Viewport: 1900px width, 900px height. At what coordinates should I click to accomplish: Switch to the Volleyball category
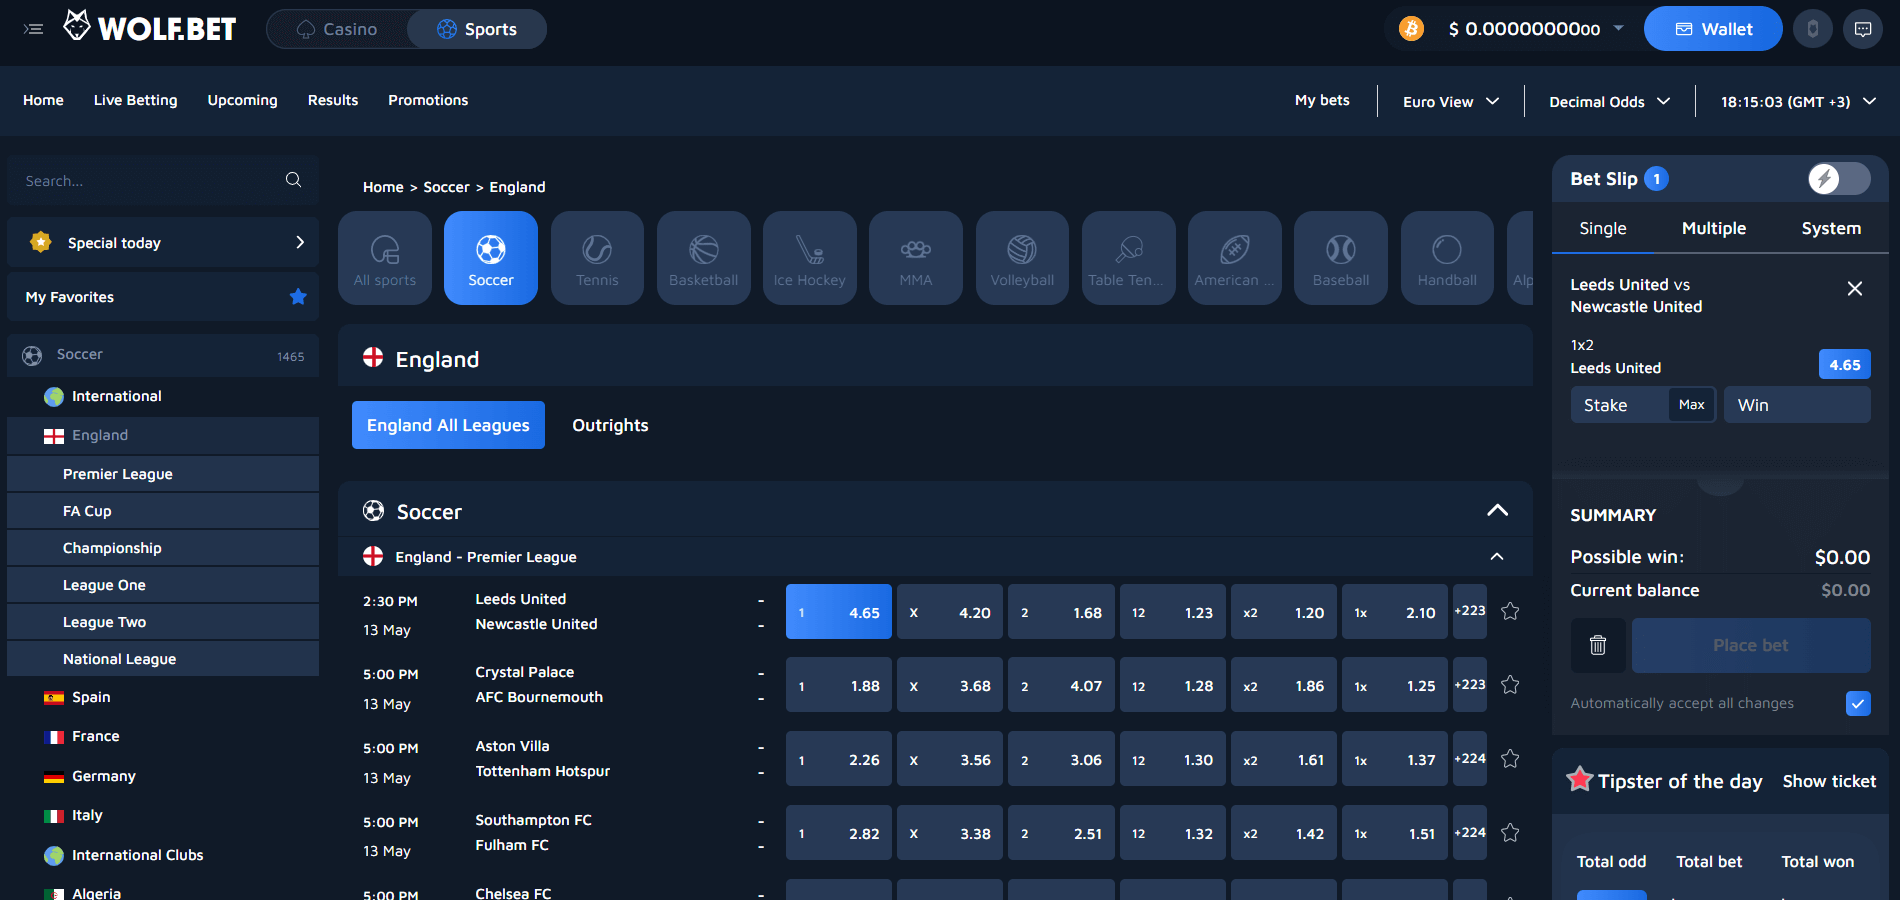tap(1022, 257)
